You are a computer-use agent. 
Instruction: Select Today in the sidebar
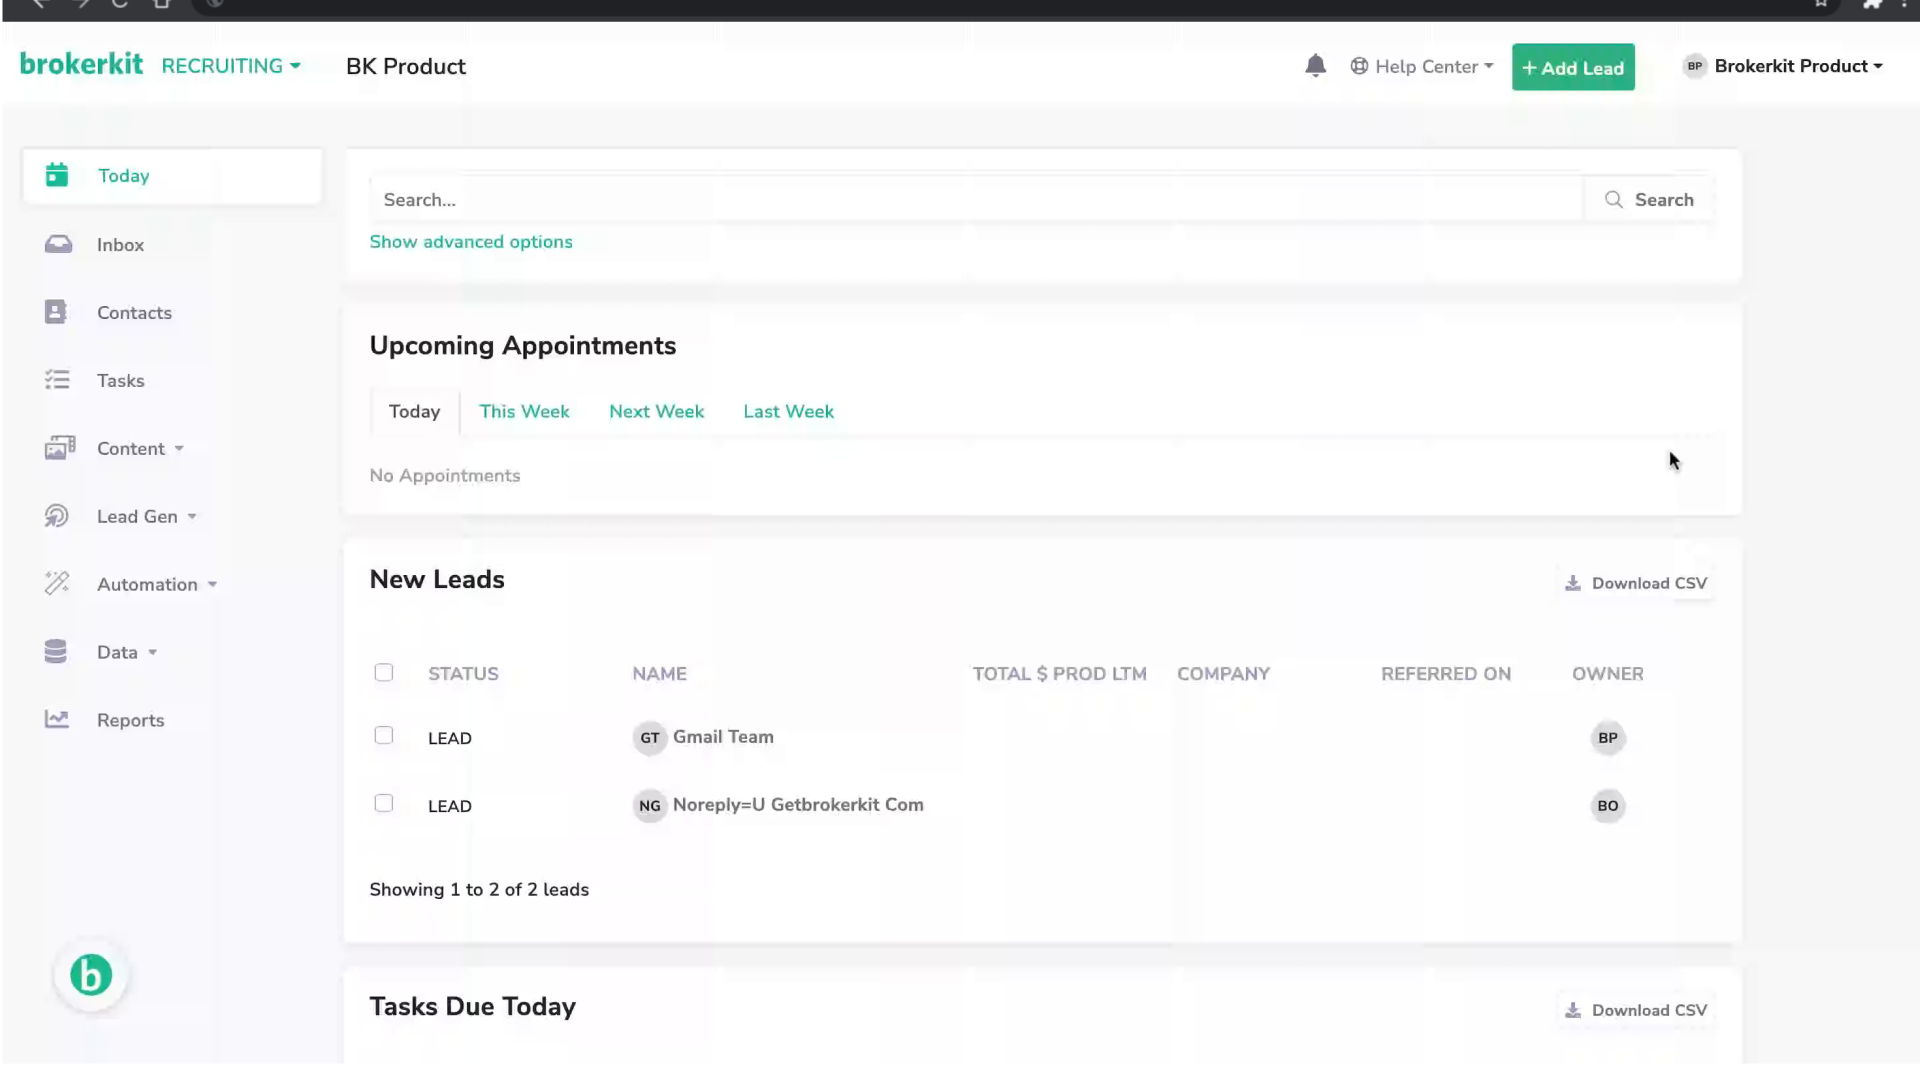tap(172, 176)
